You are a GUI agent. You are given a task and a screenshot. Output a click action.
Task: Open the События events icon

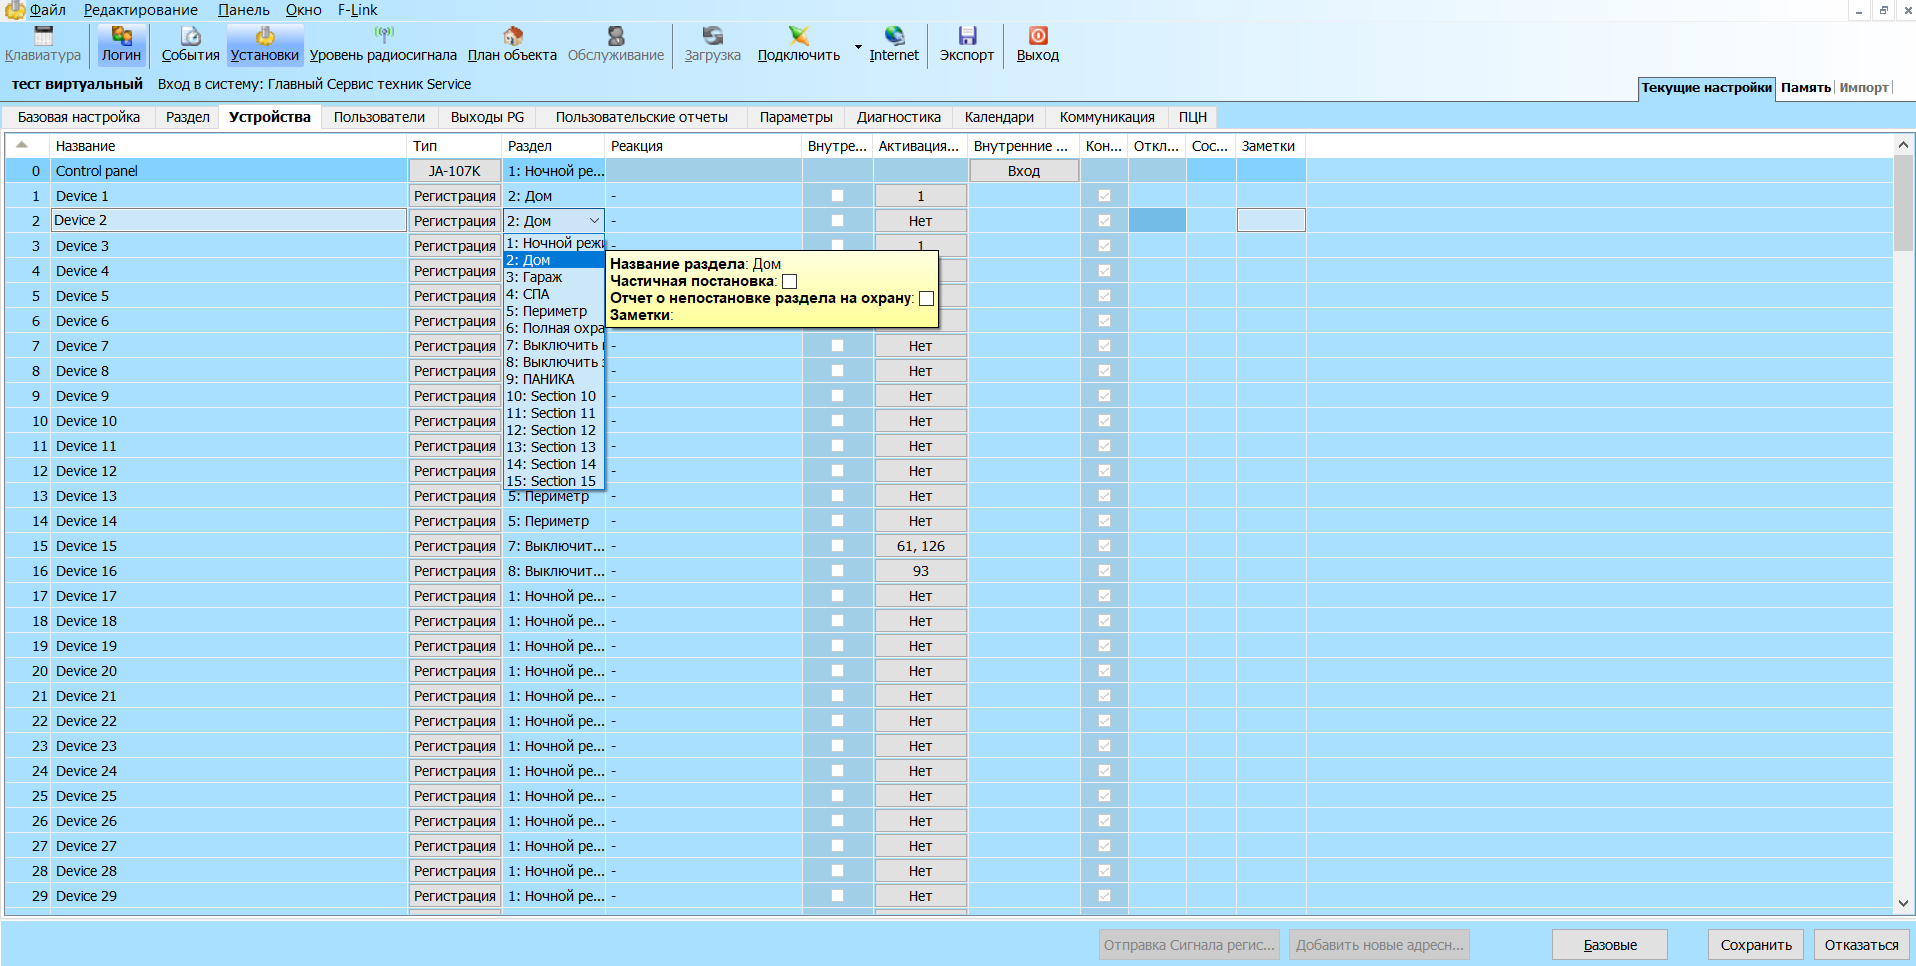tap(190, 37)
